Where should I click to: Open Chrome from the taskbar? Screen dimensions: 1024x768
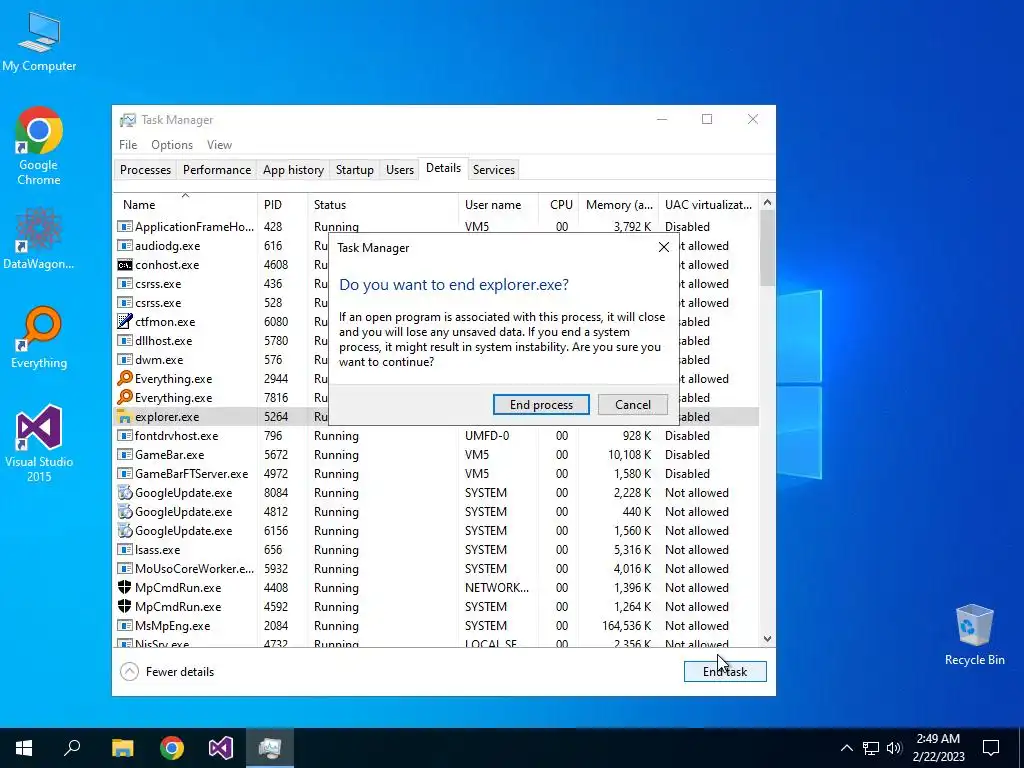[x=172, y=748]
